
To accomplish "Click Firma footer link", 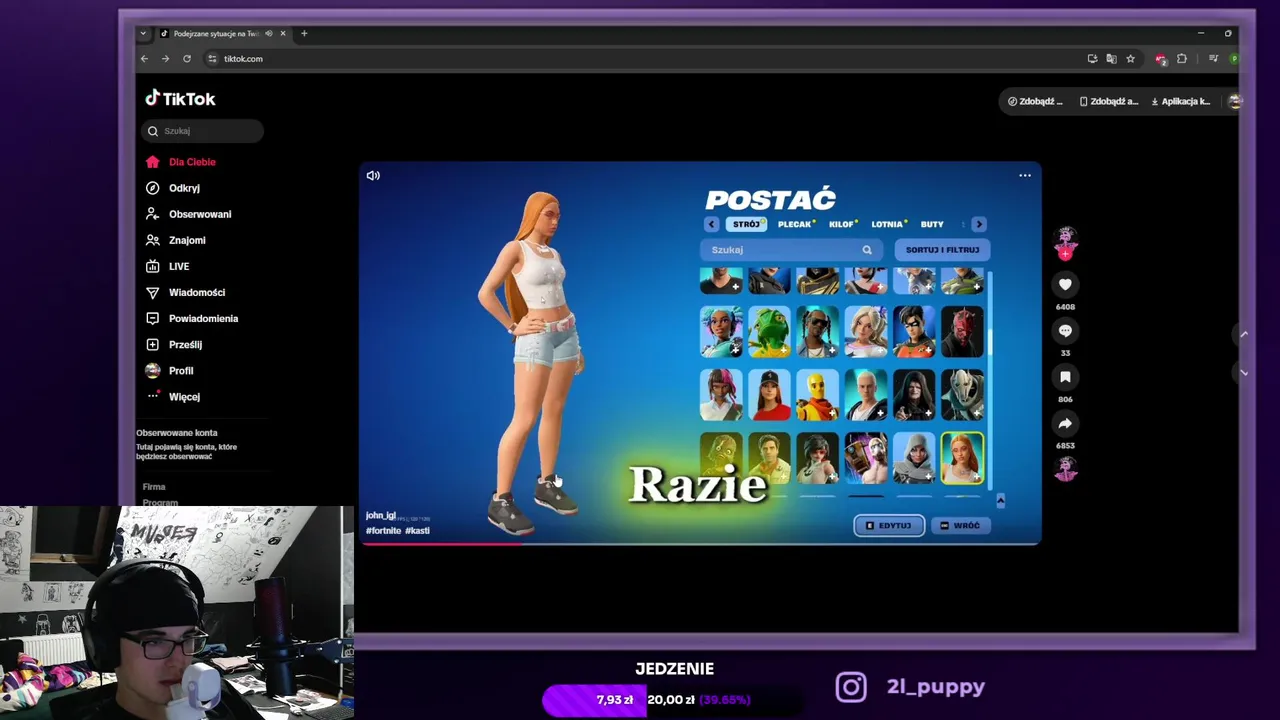I will [x=154, y=487].
